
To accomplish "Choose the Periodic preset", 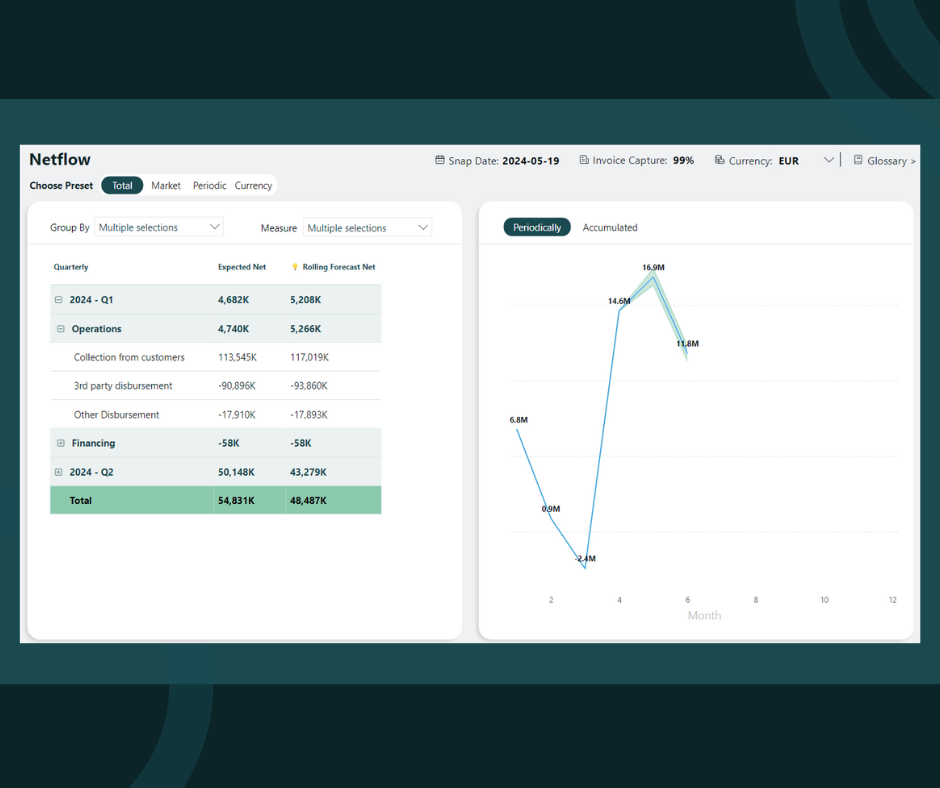I will point(209,186).
